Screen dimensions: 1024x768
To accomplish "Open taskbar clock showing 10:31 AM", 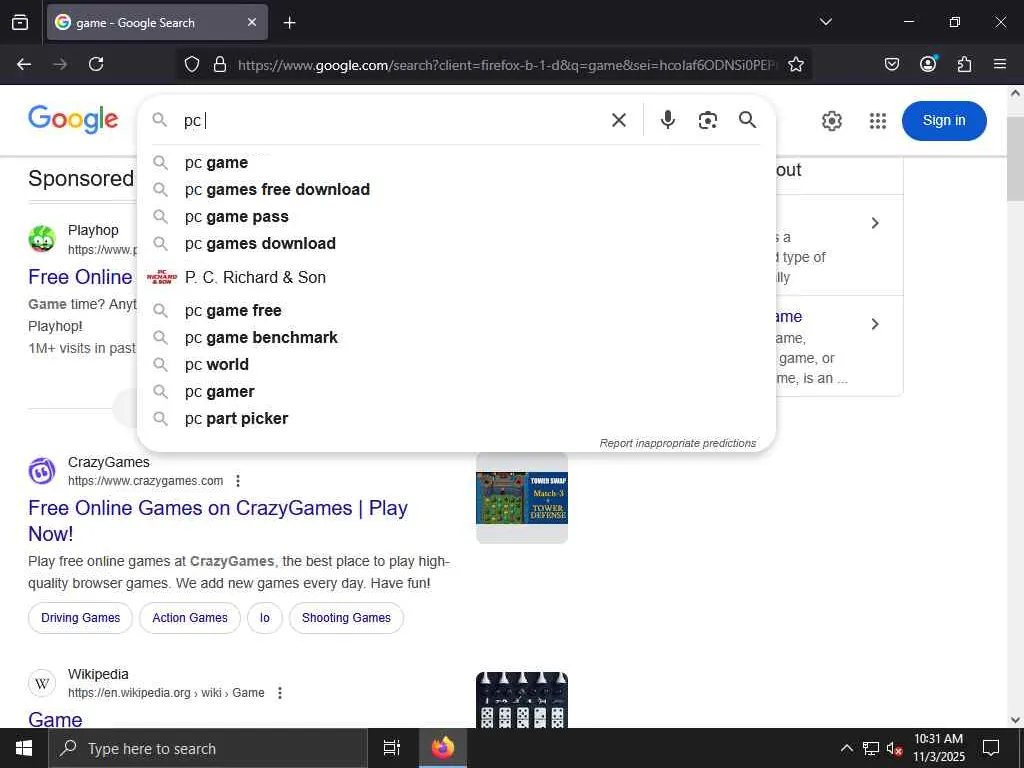I will pos(938,748).
